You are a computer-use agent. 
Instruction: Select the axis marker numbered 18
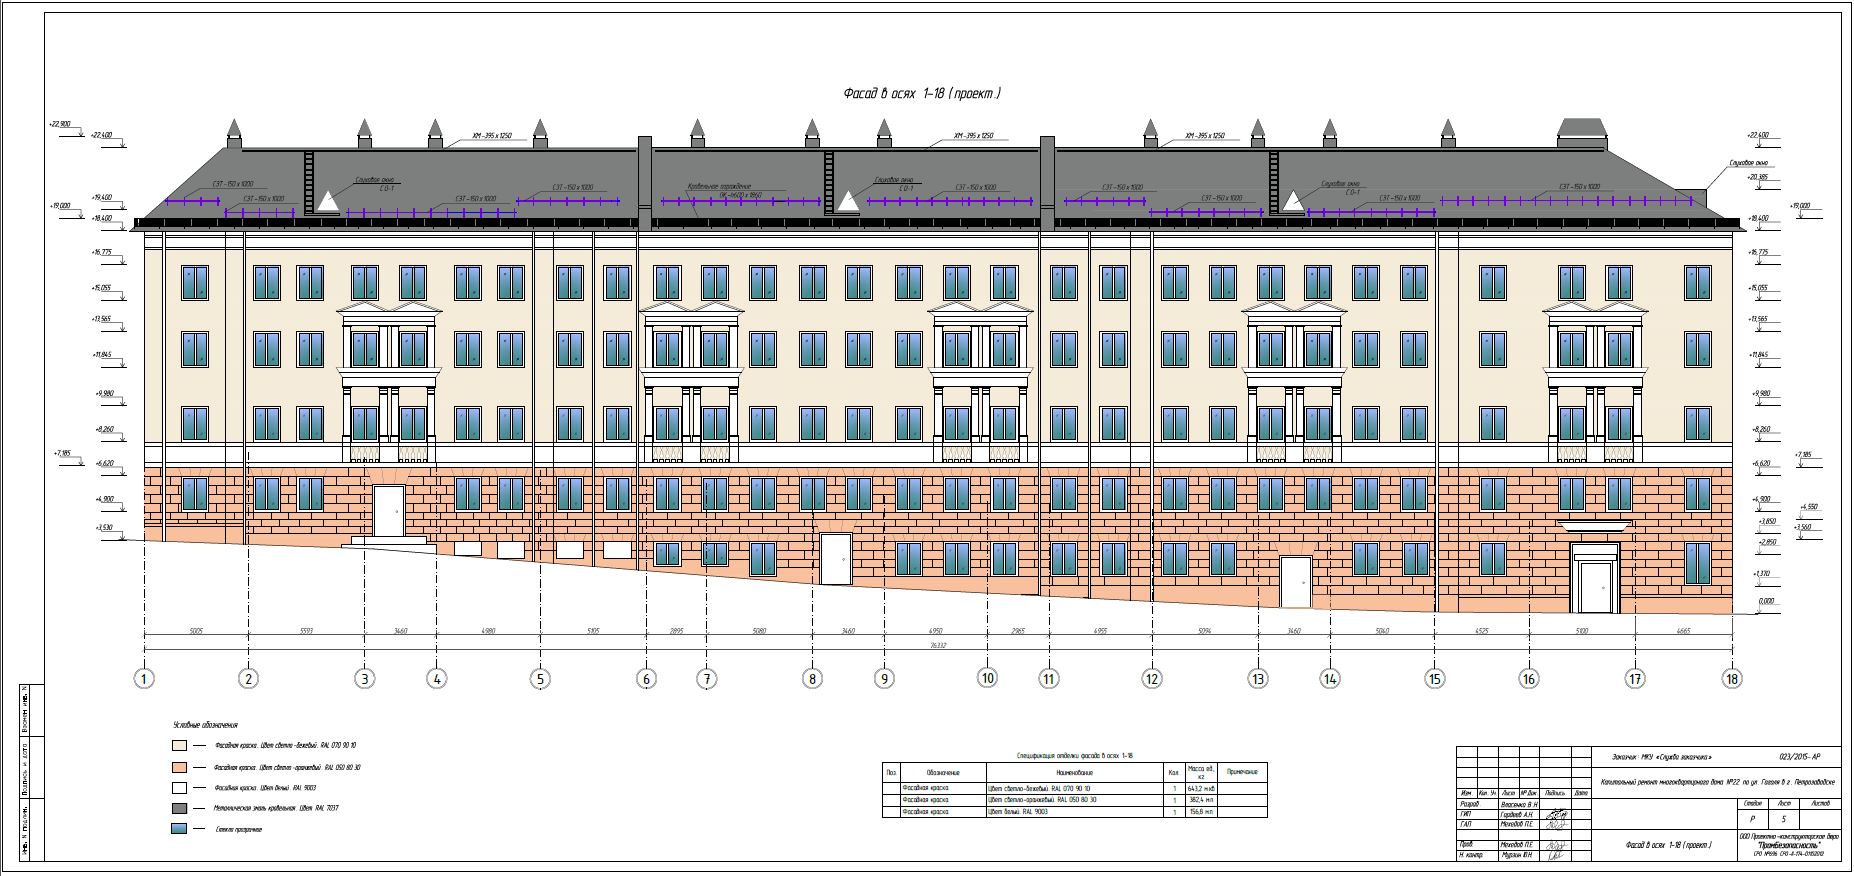tap(1732, 679)
